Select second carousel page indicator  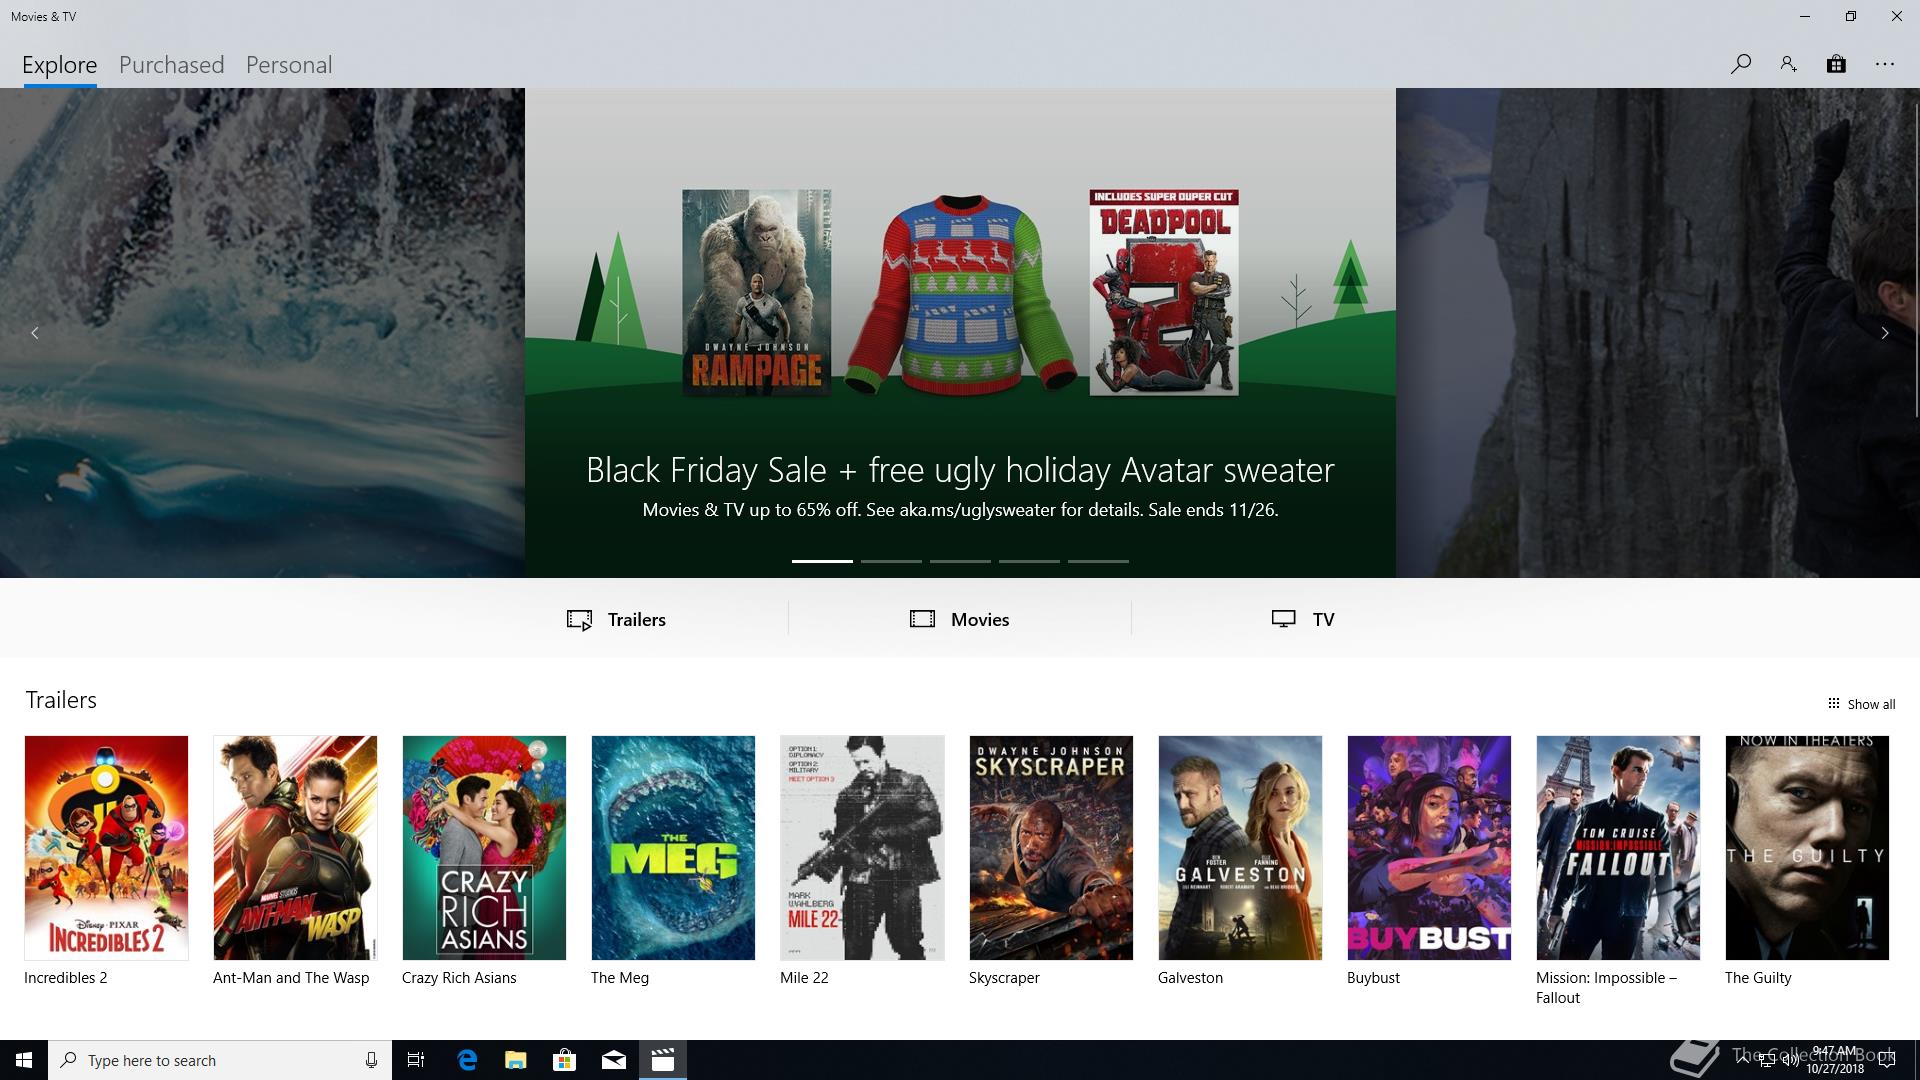click(x=891, y=561)
